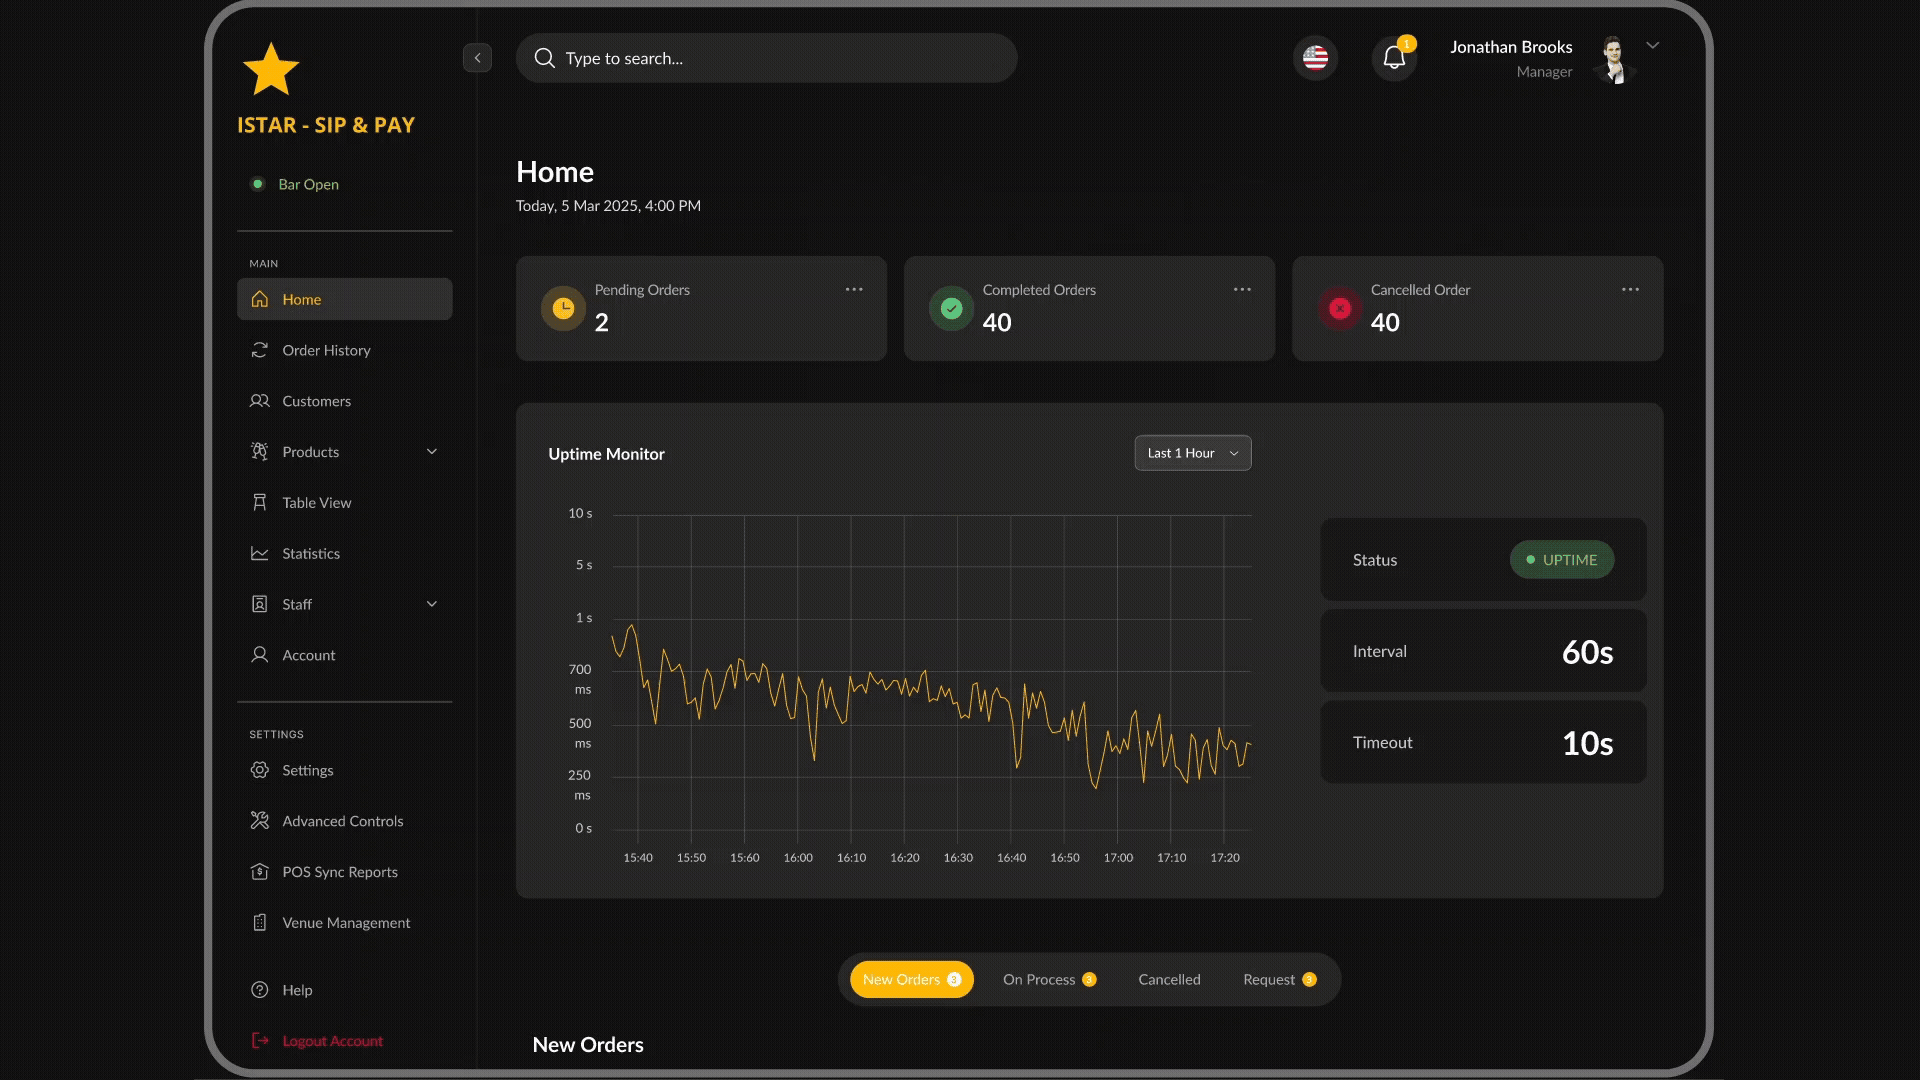Select the Statistics chart icon
The width and height of the screenshot is (1920, 1080).
point(260,553)
